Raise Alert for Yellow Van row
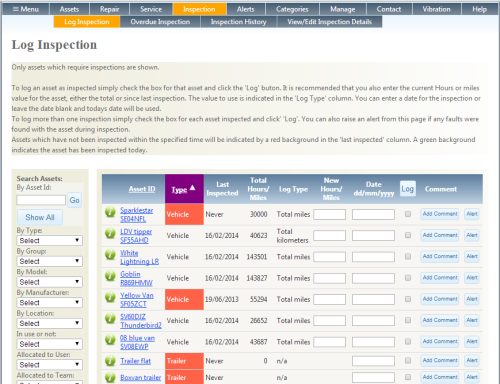The height and width of the screenshot is (384, 500). tap(472, 299)
